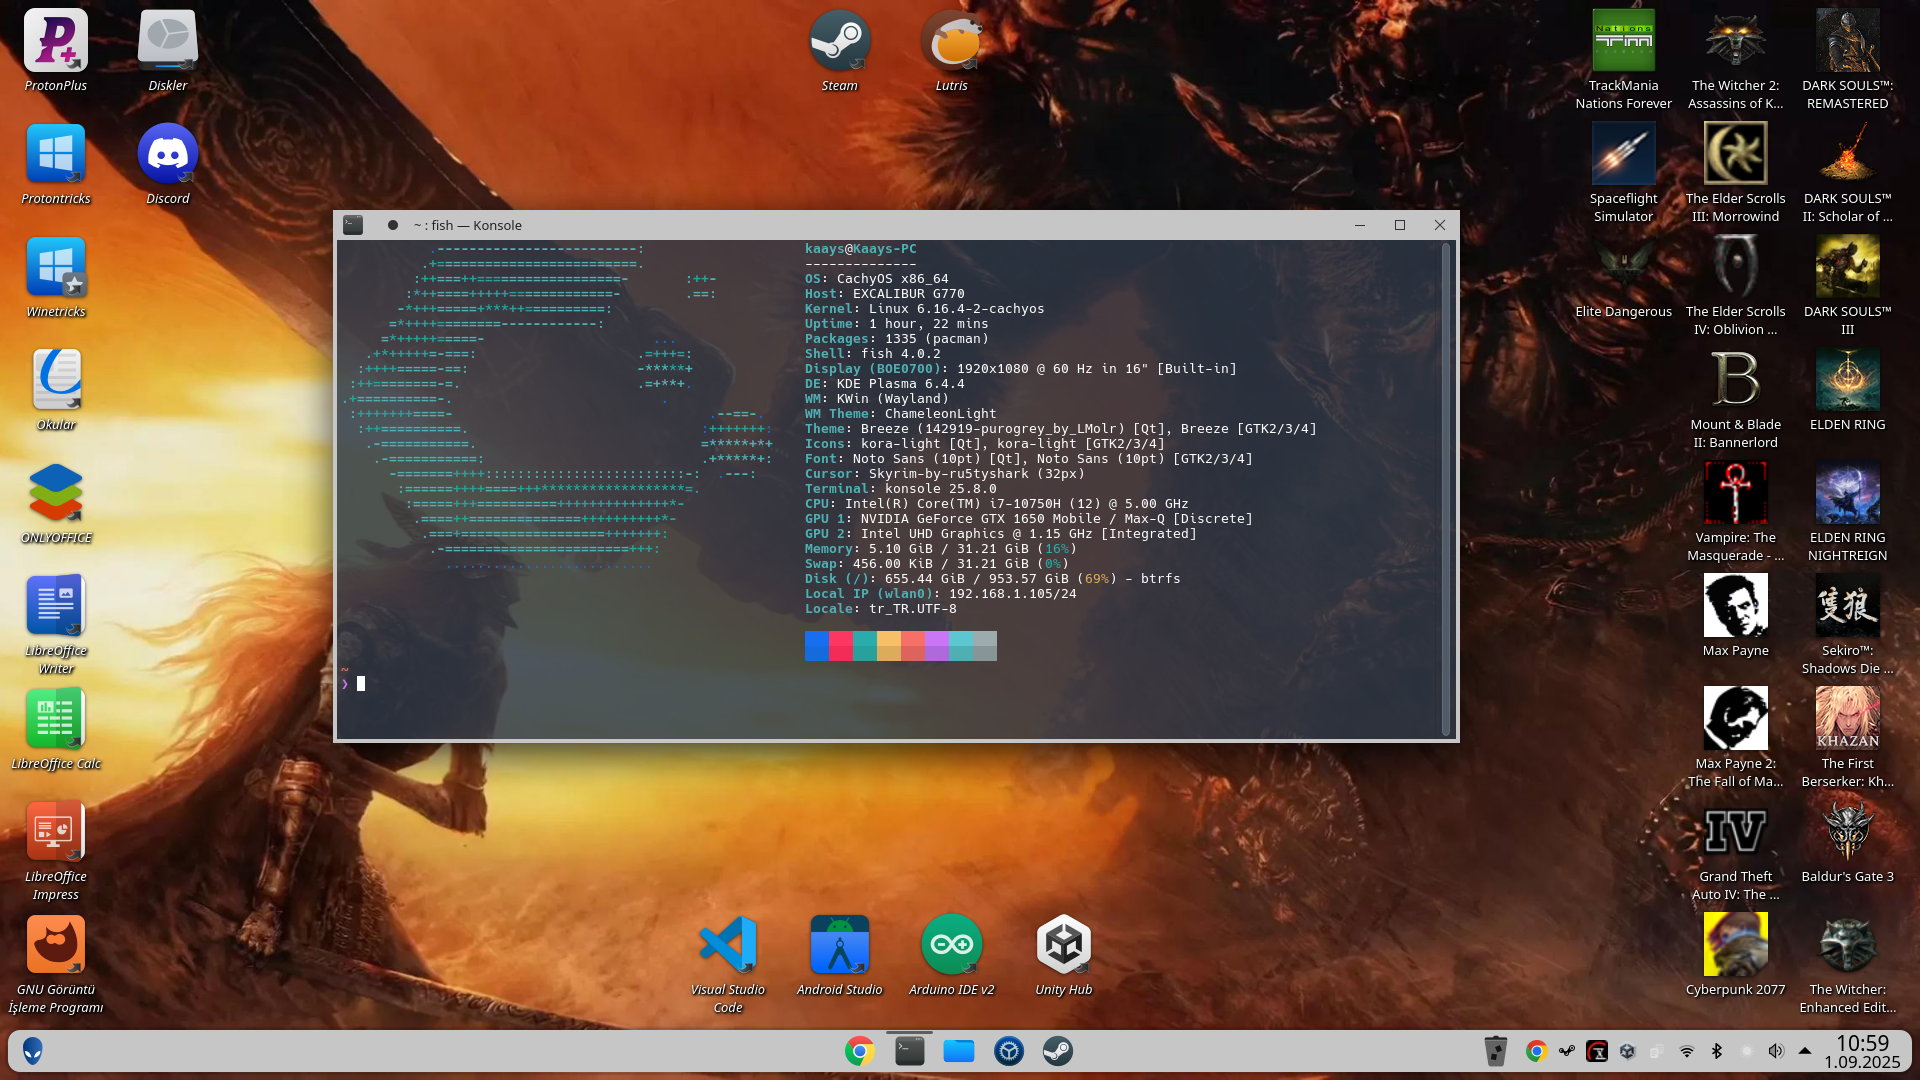Viewport: 1920px width, 1080px height.
Task: Expand hidden system tray icons arrow
Action: (x=1805, y=1051)
